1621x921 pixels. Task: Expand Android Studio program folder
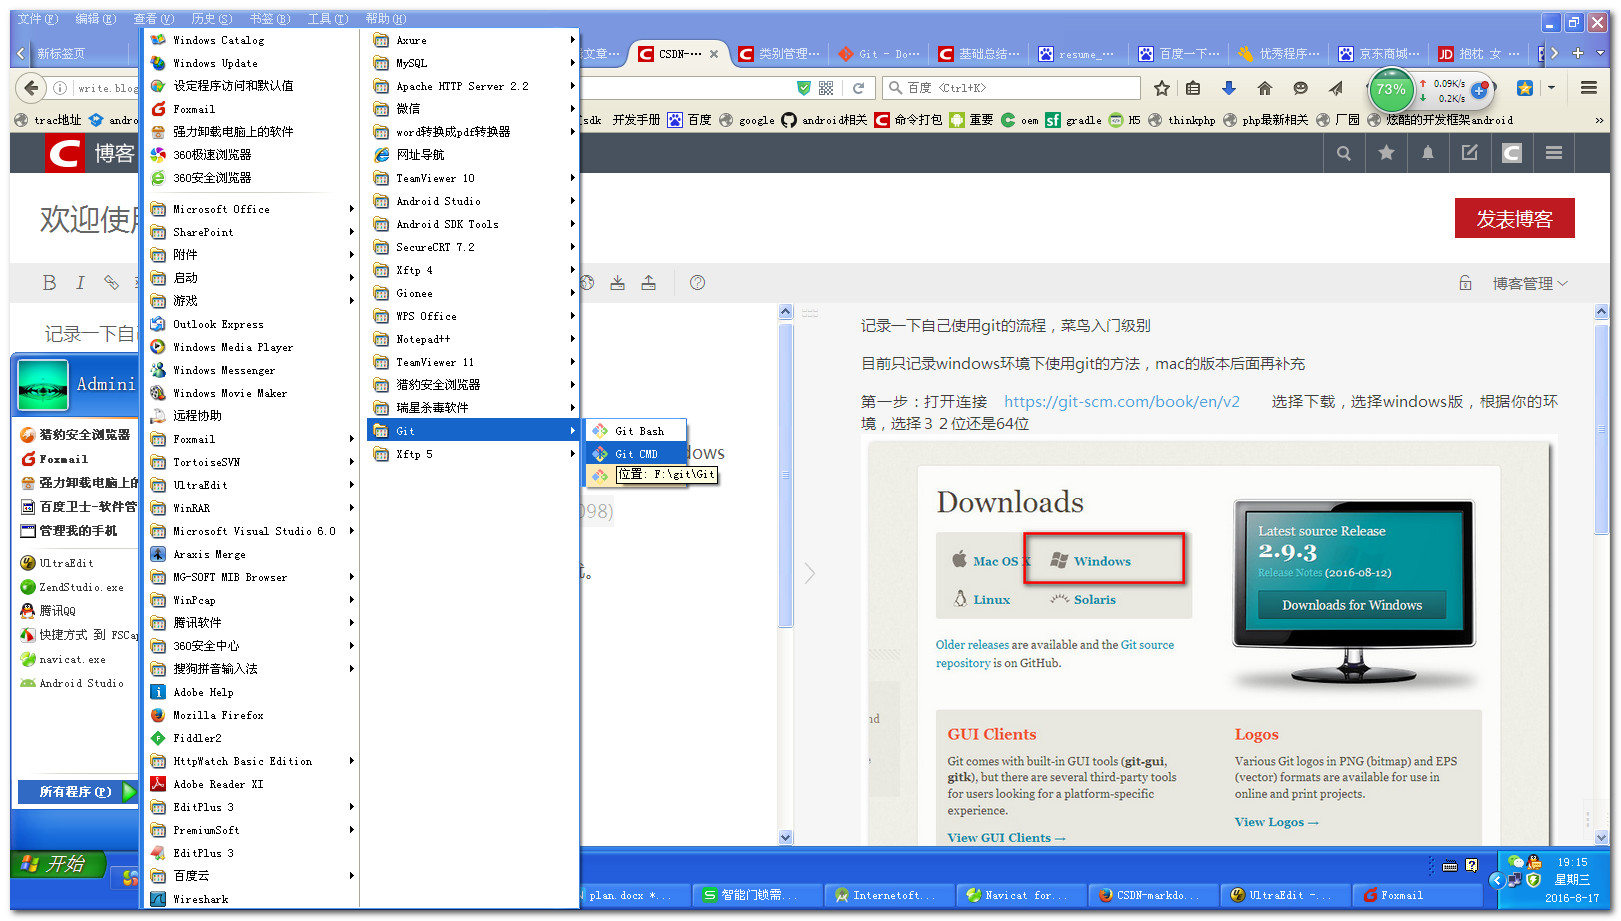click(473, 201)
